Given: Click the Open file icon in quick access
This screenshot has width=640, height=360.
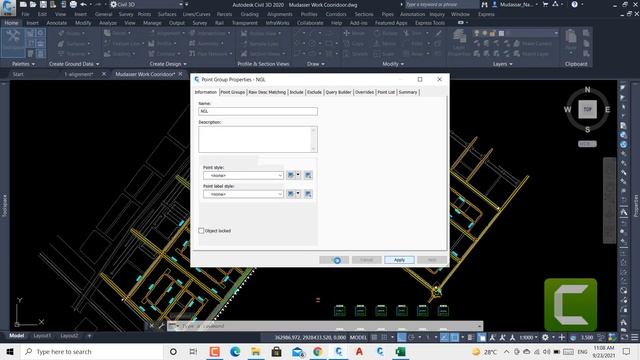Looking at the screenshot, I should [x=33, y=4].
